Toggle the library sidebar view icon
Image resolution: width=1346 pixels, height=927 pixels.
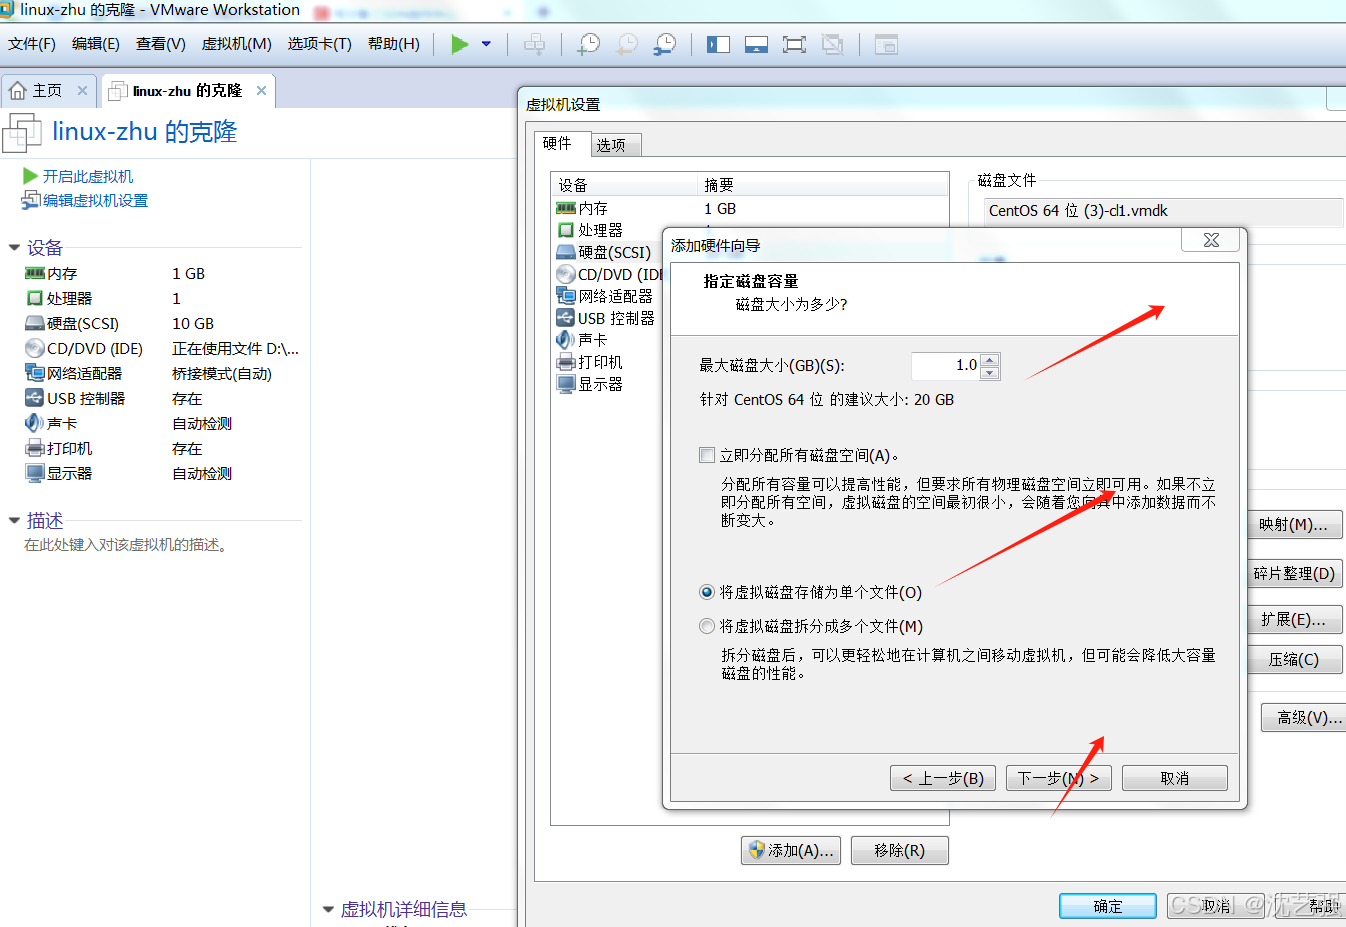[718, 44]
